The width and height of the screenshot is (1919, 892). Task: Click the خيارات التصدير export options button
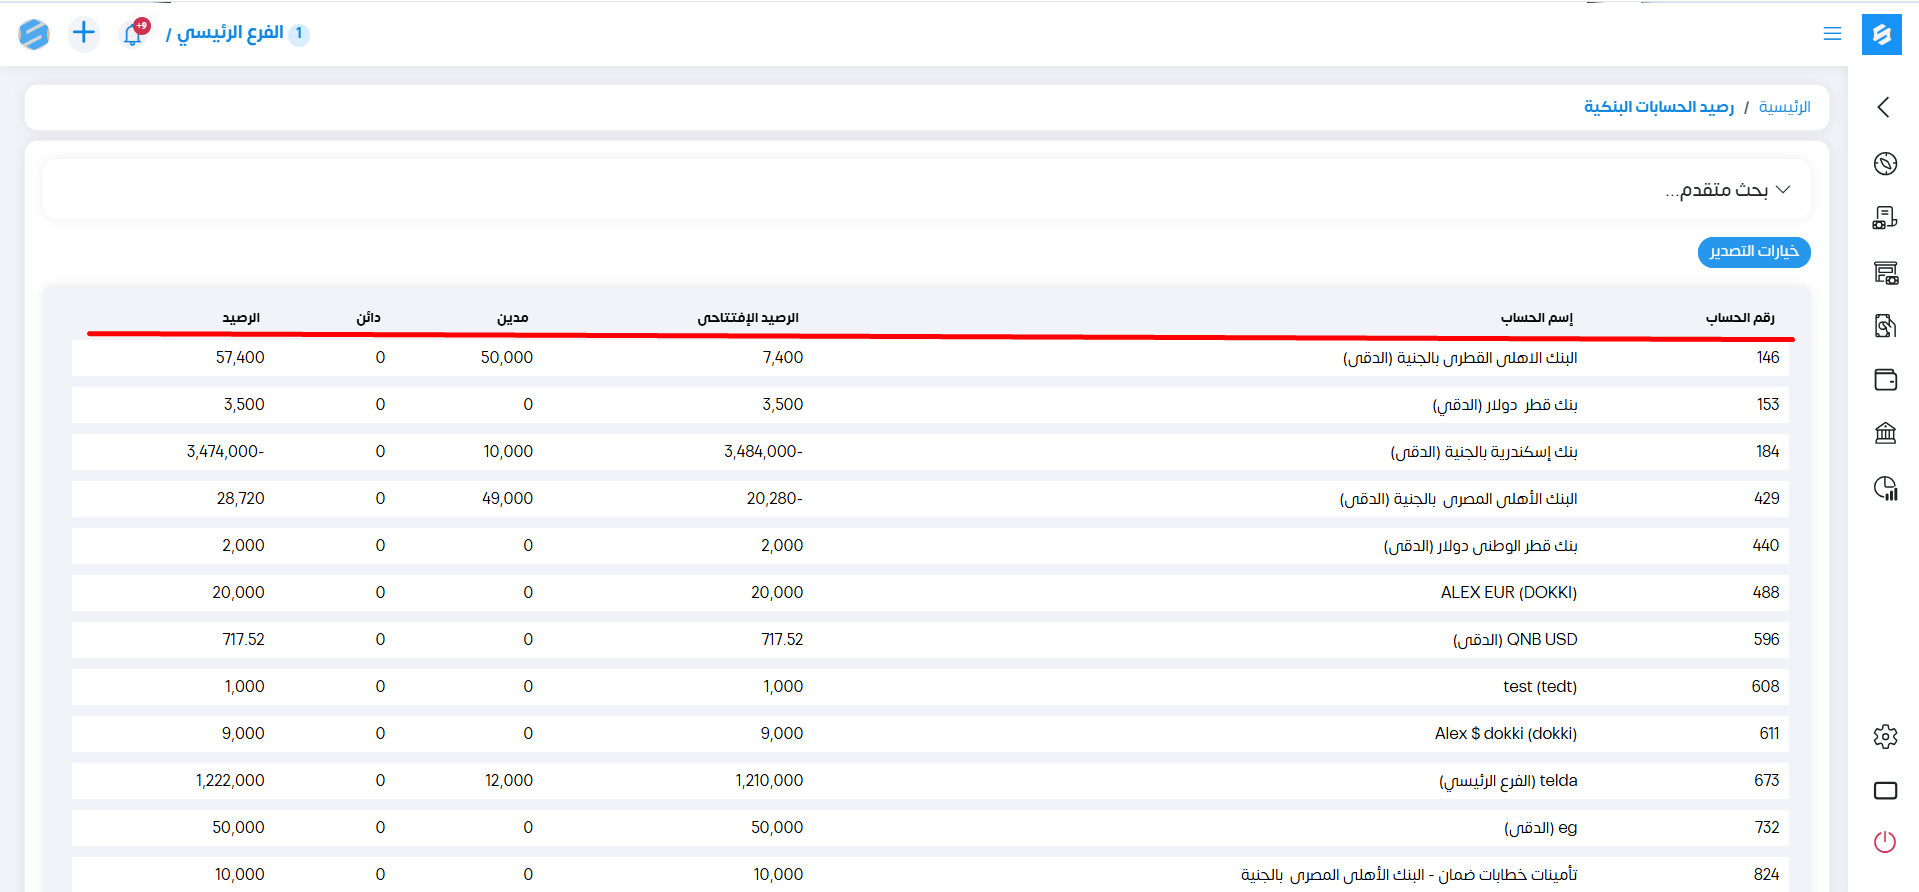[x=1753, y=251]
